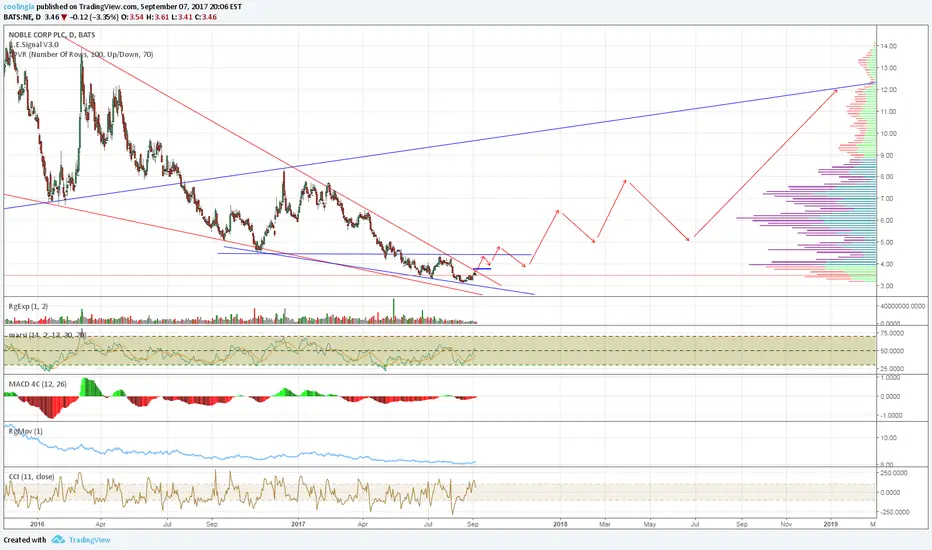The image size is (932, 550).
Task: Click the 3.00 price axis label
Action: tap(887, 286)
